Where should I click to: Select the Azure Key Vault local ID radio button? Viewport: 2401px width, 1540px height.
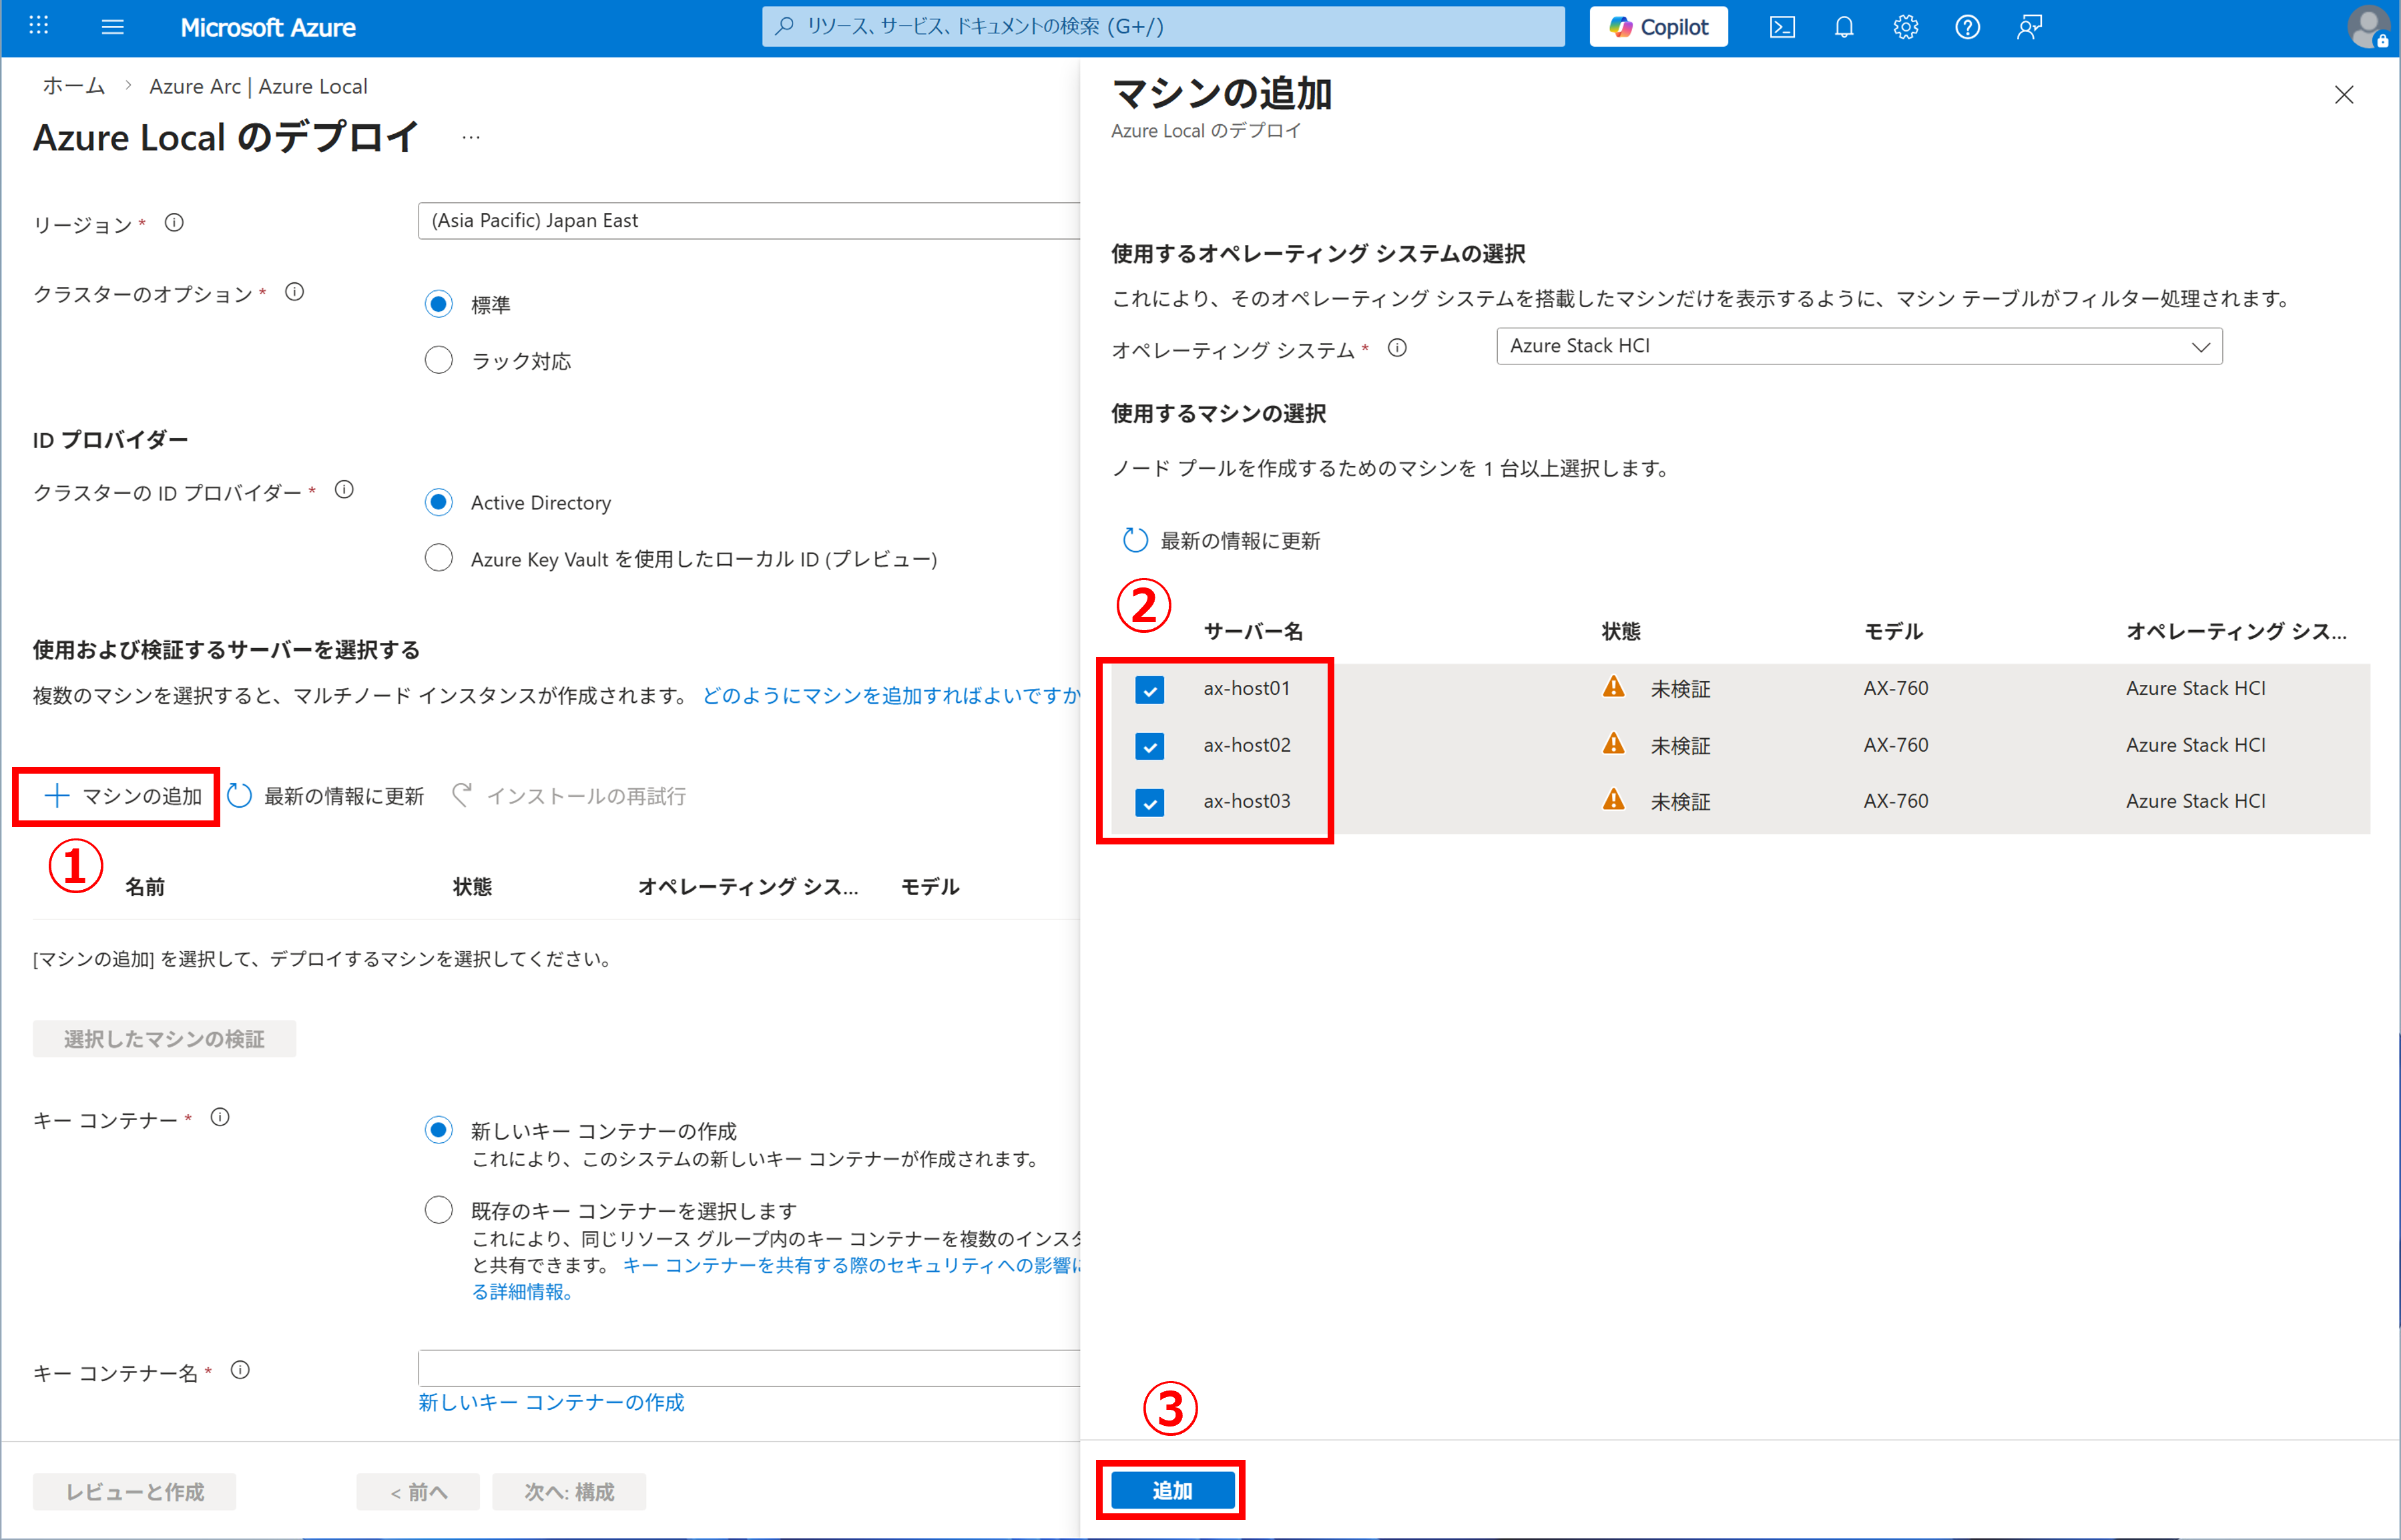439,558
